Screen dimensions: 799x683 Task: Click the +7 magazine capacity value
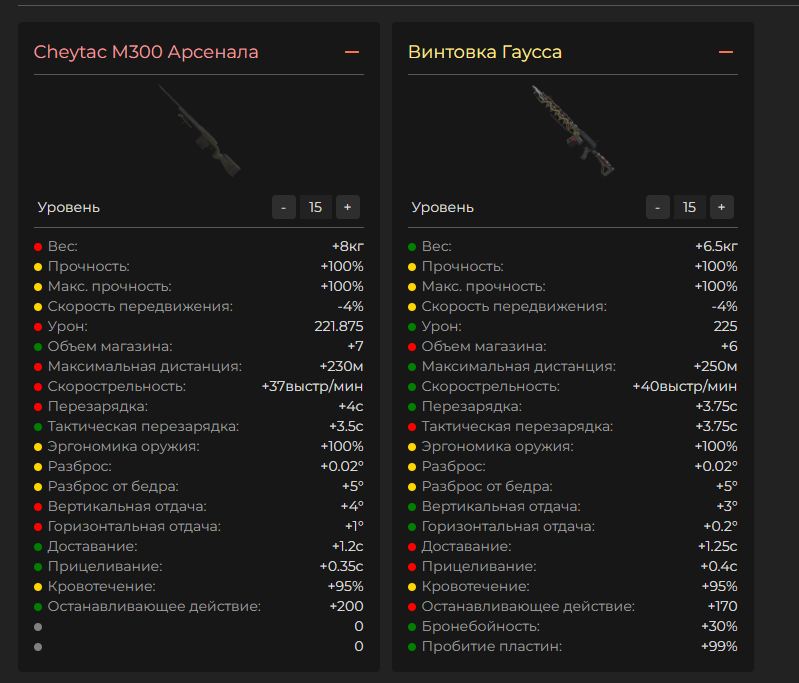(355, 347)
